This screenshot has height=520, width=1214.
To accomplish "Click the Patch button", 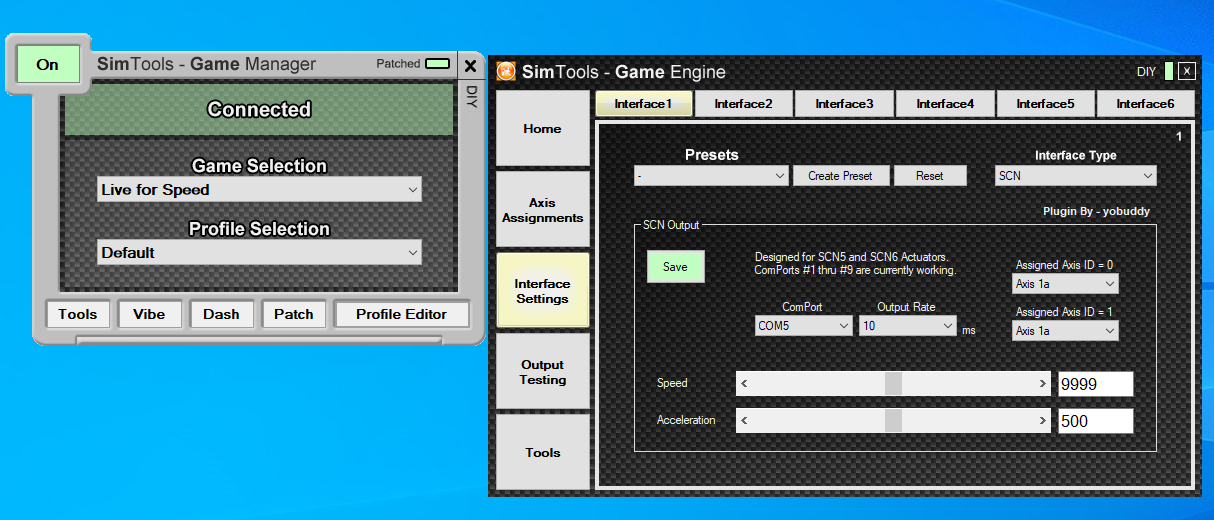I will [294, 314].
